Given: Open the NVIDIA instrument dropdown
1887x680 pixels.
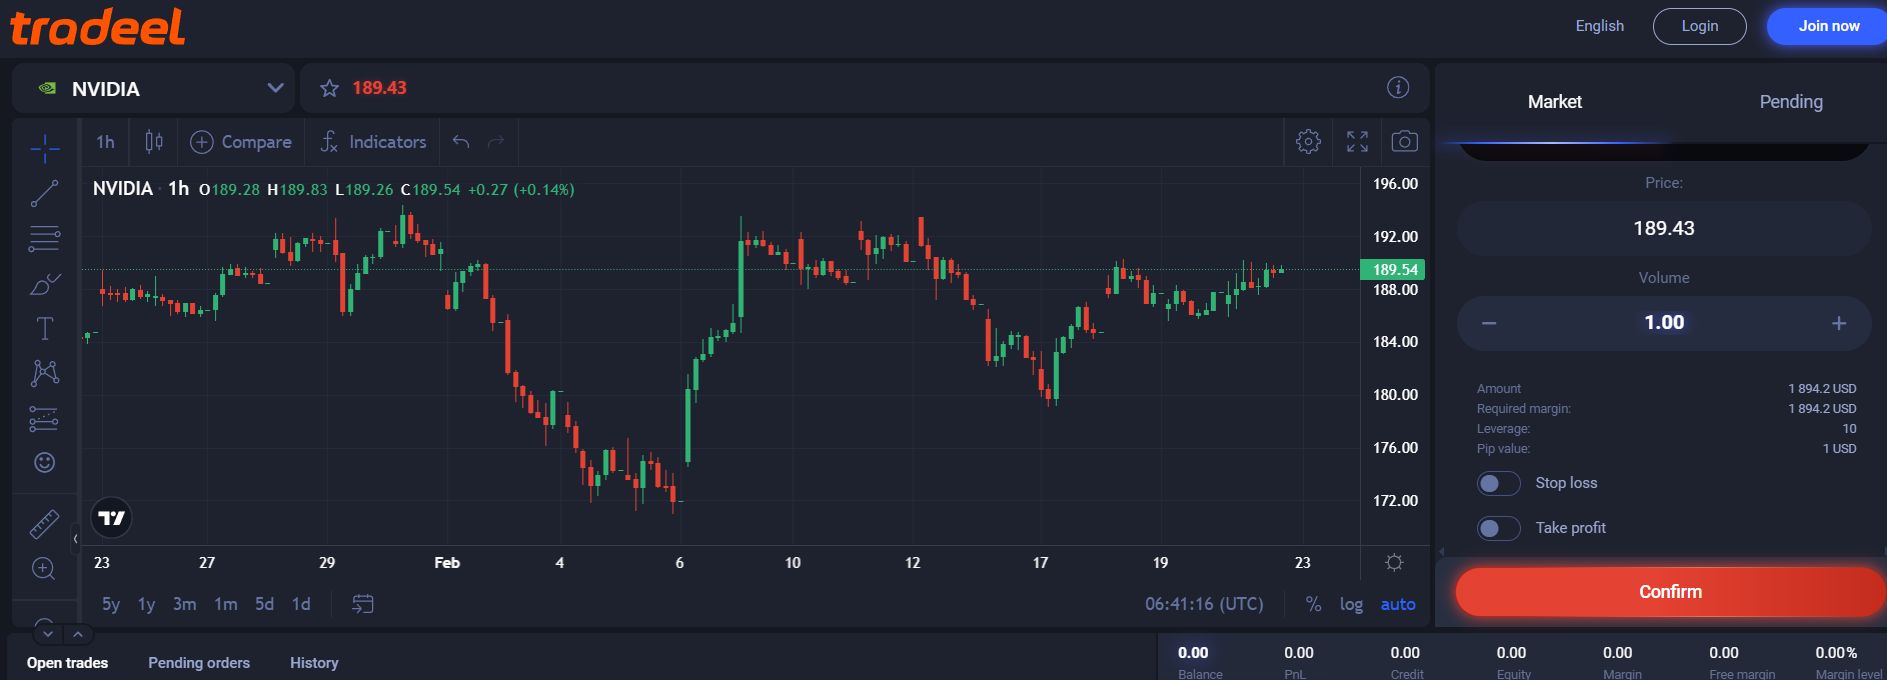Looking at the screenshot, I should click(x=154, y=88).
